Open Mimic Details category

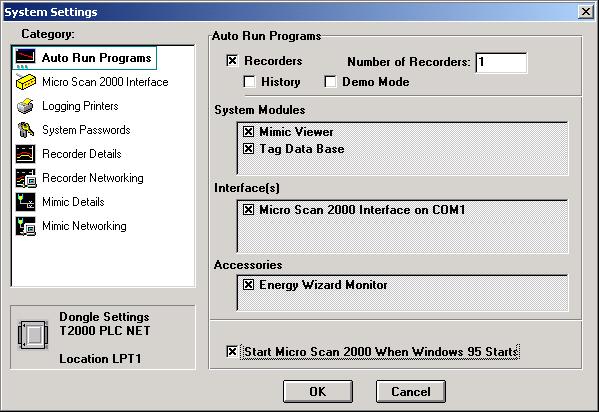click(x=73, y=202)
